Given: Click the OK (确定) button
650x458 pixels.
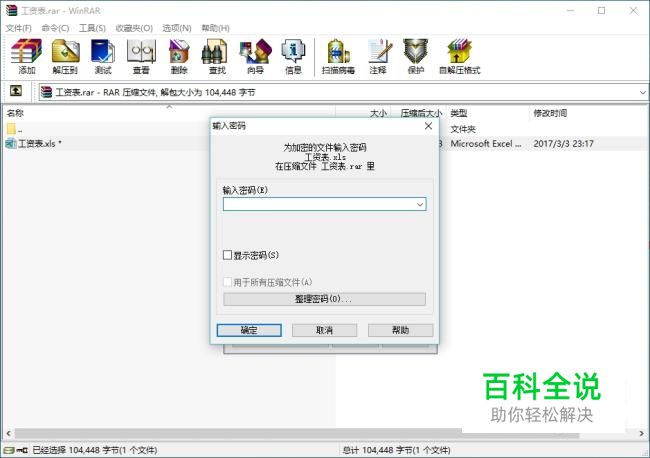Looking at the screenshot, I should (249, 330).
